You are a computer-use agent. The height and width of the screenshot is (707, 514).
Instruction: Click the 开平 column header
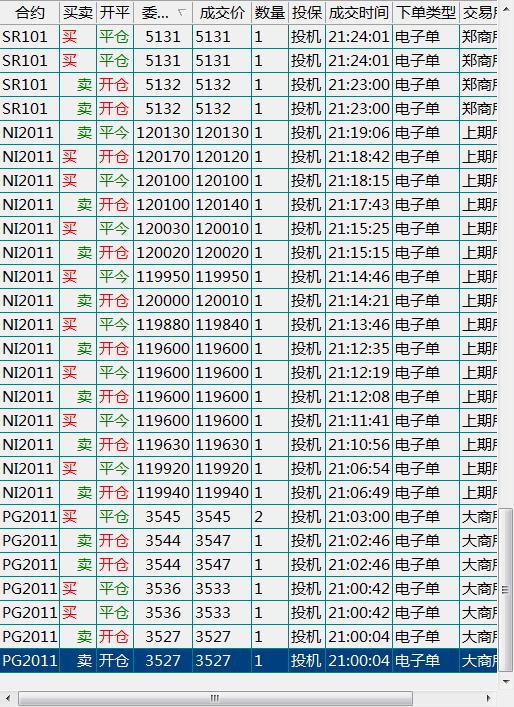115,13
